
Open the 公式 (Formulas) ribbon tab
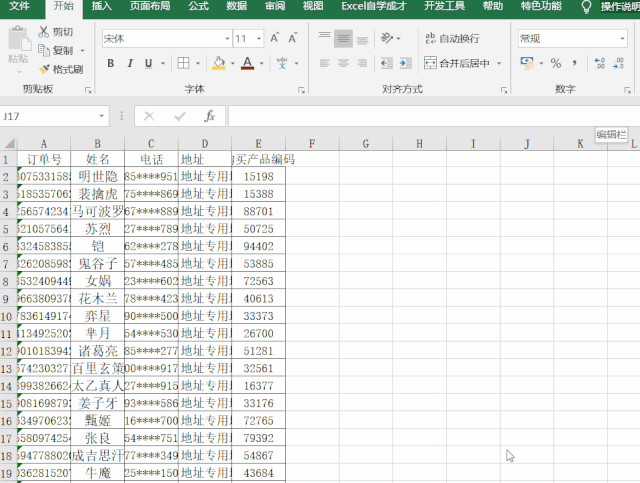pyautogui.click(x=198, y=6)
